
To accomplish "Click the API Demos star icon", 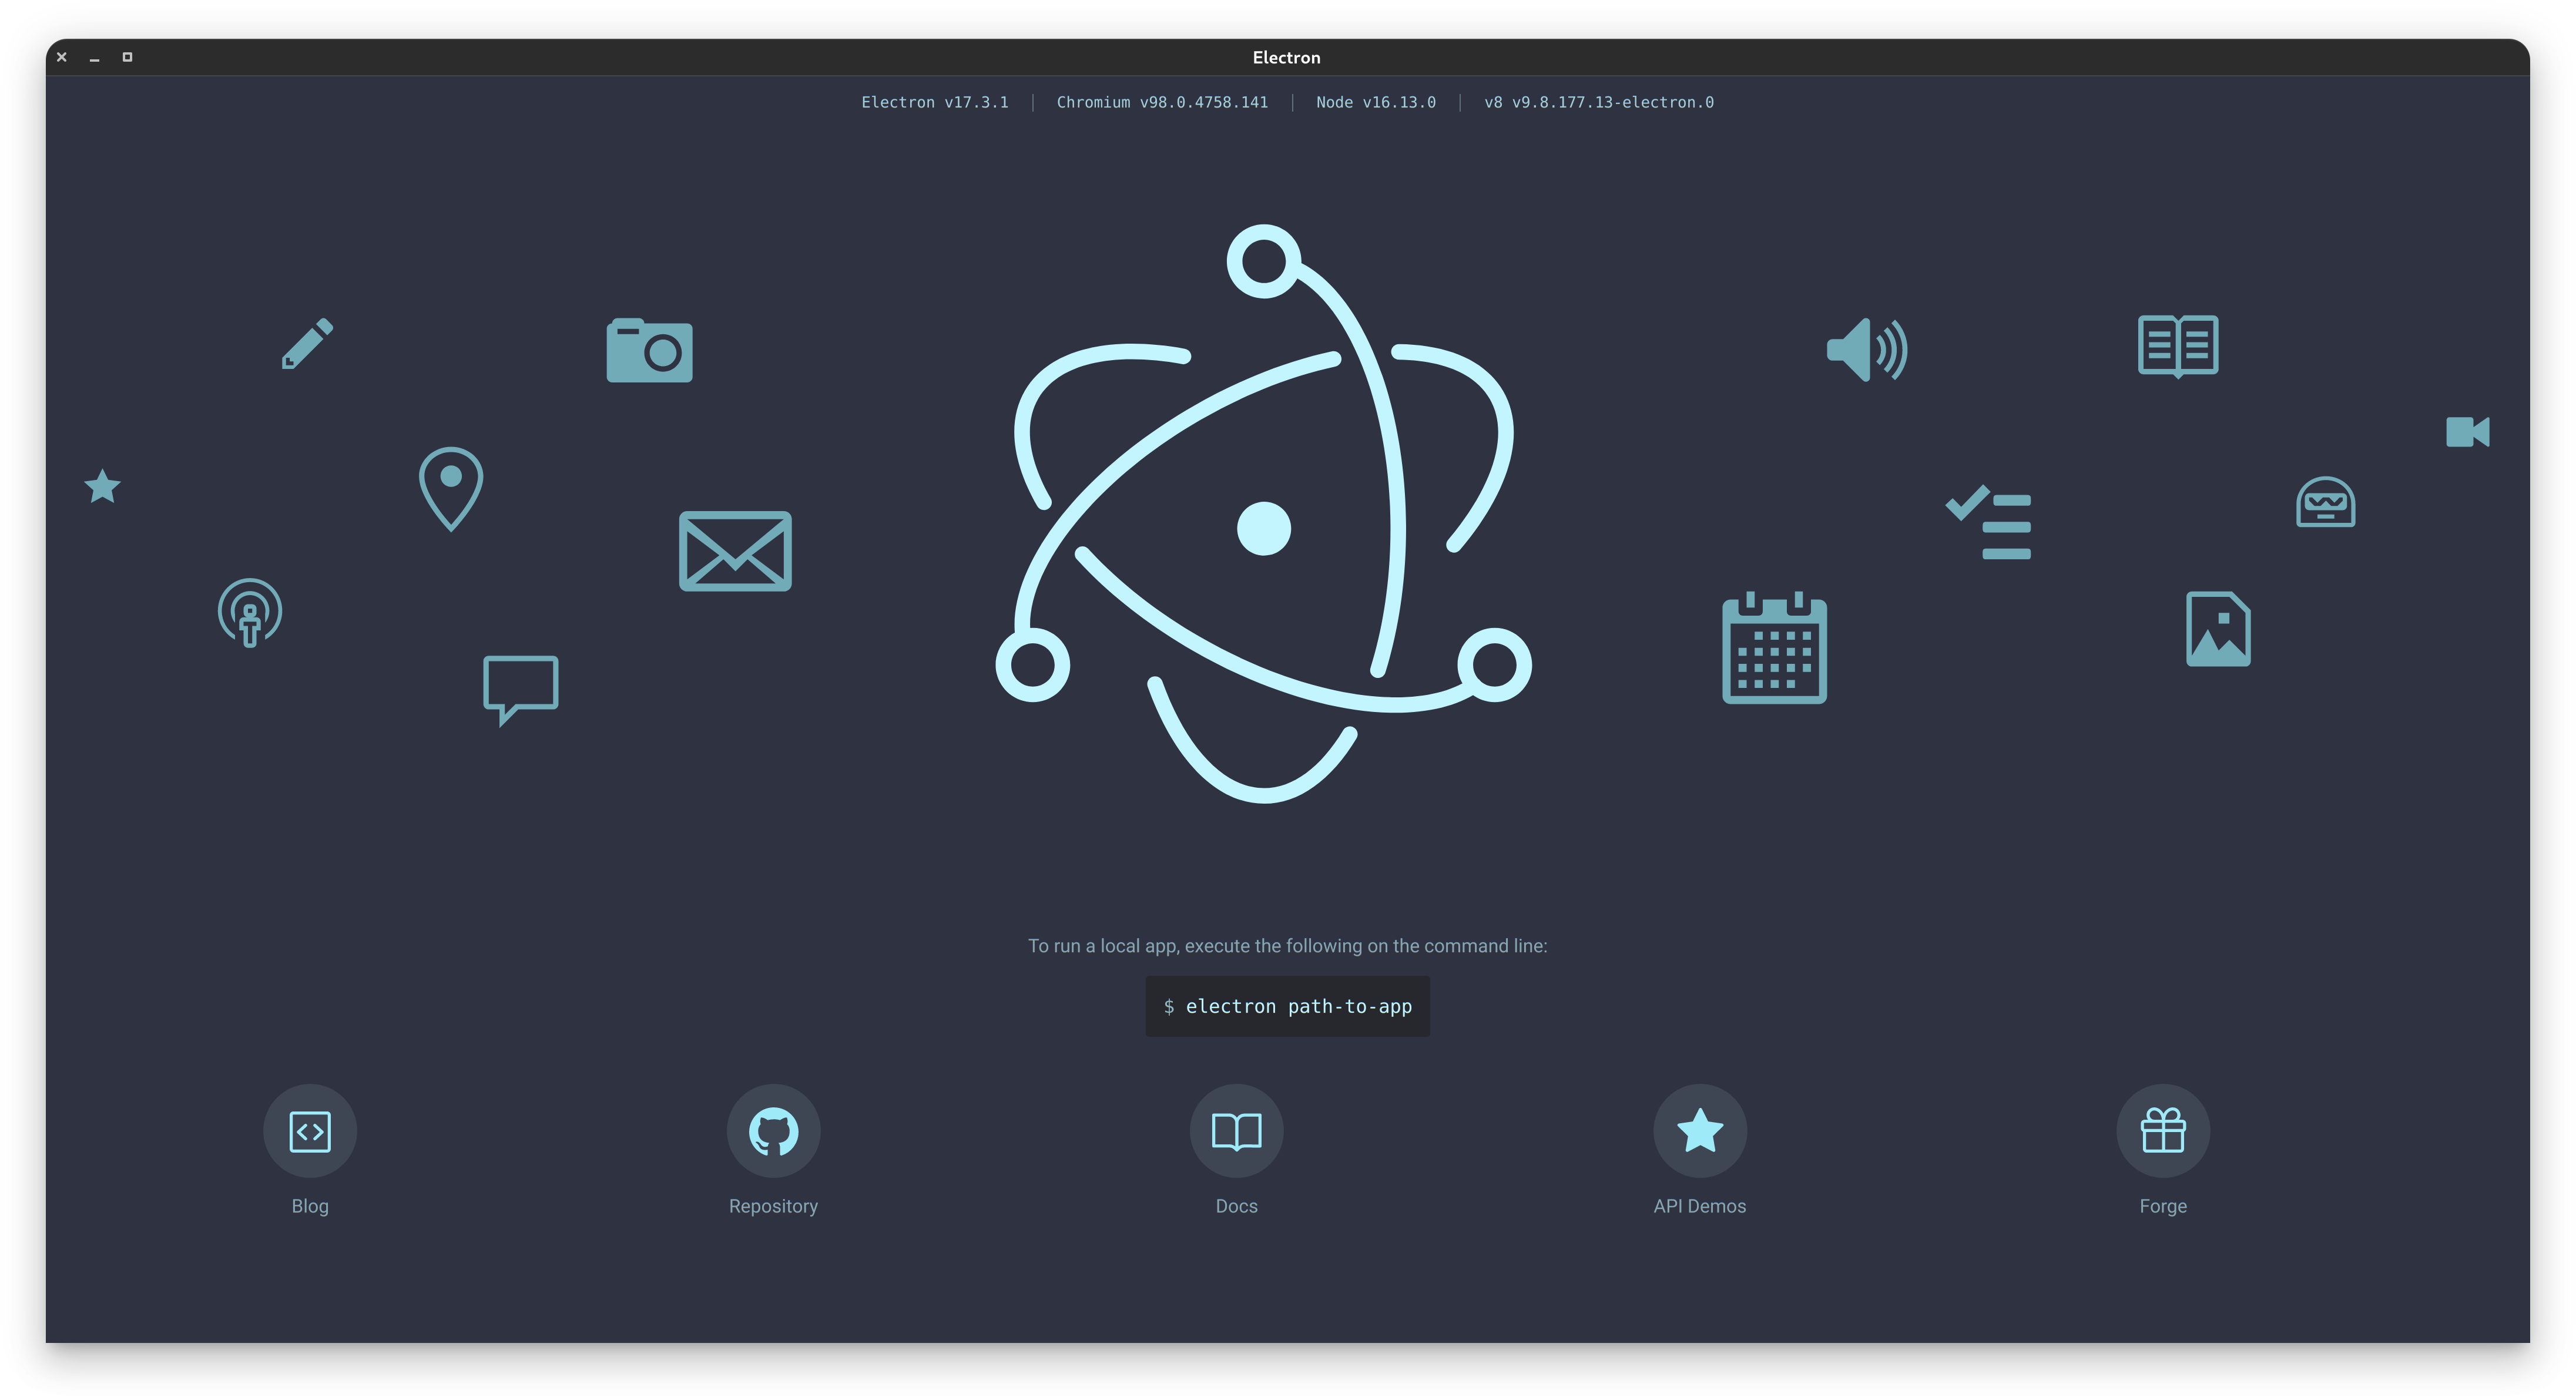I will click(x=1699, y=1130).
